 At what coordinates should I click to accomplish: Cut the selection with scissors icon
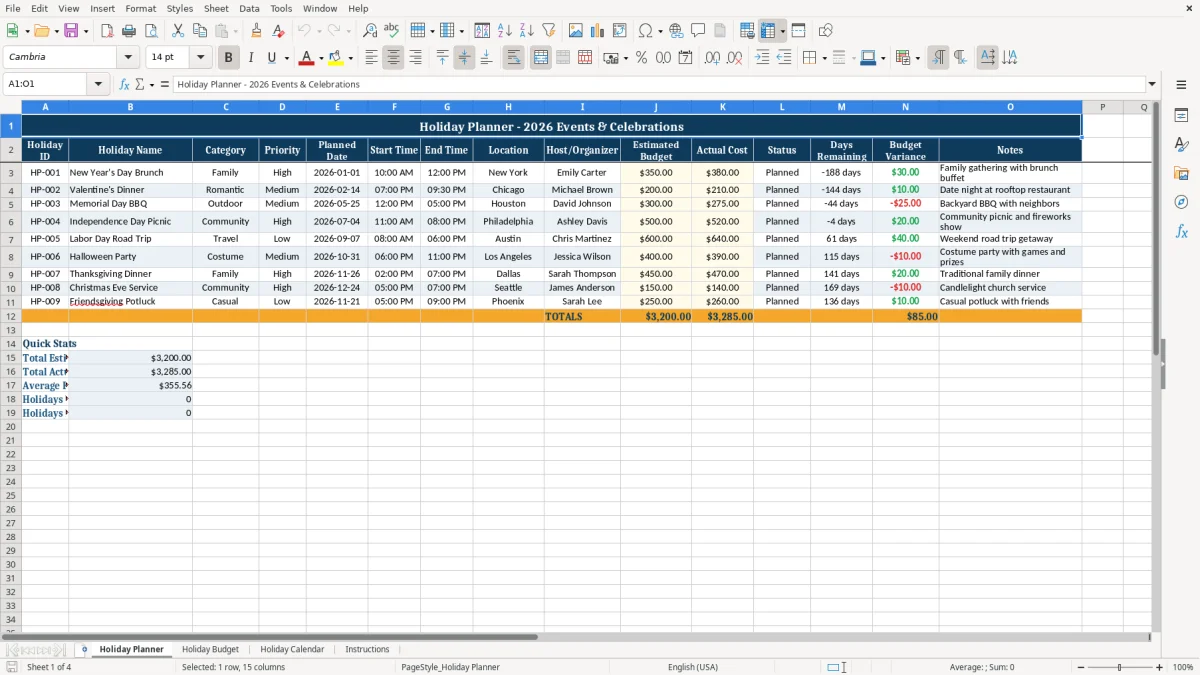click(178, 31)
